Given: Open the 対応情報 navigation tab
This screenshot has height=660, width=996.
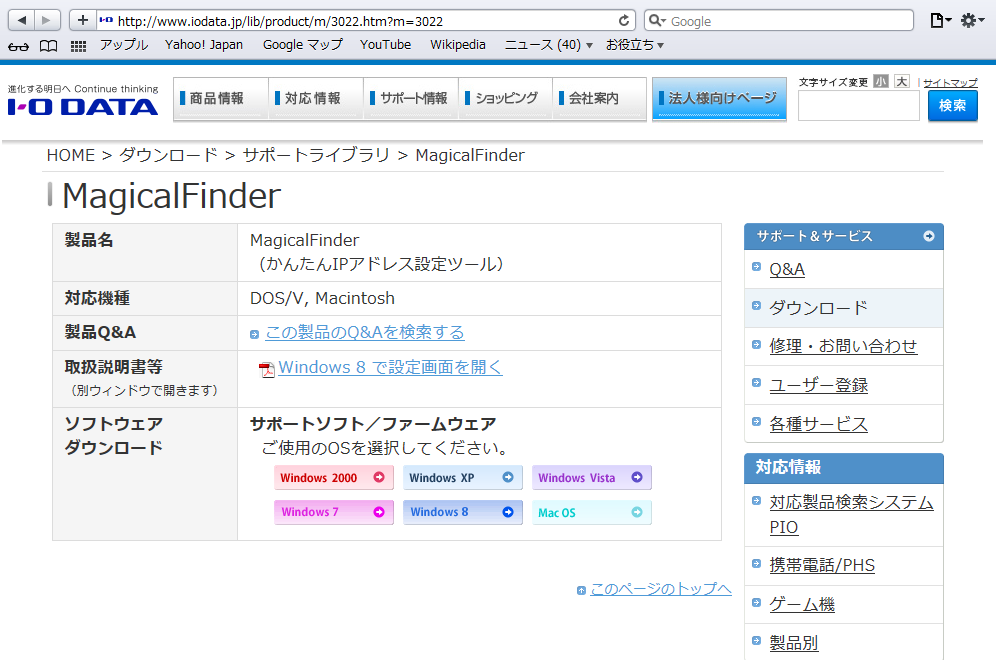Looking at the screenshot, I should coord(316,98).
